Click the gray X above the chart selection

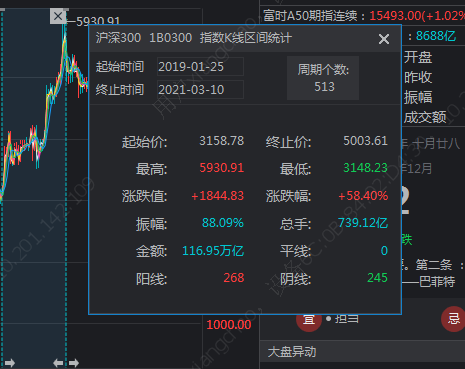58,16
